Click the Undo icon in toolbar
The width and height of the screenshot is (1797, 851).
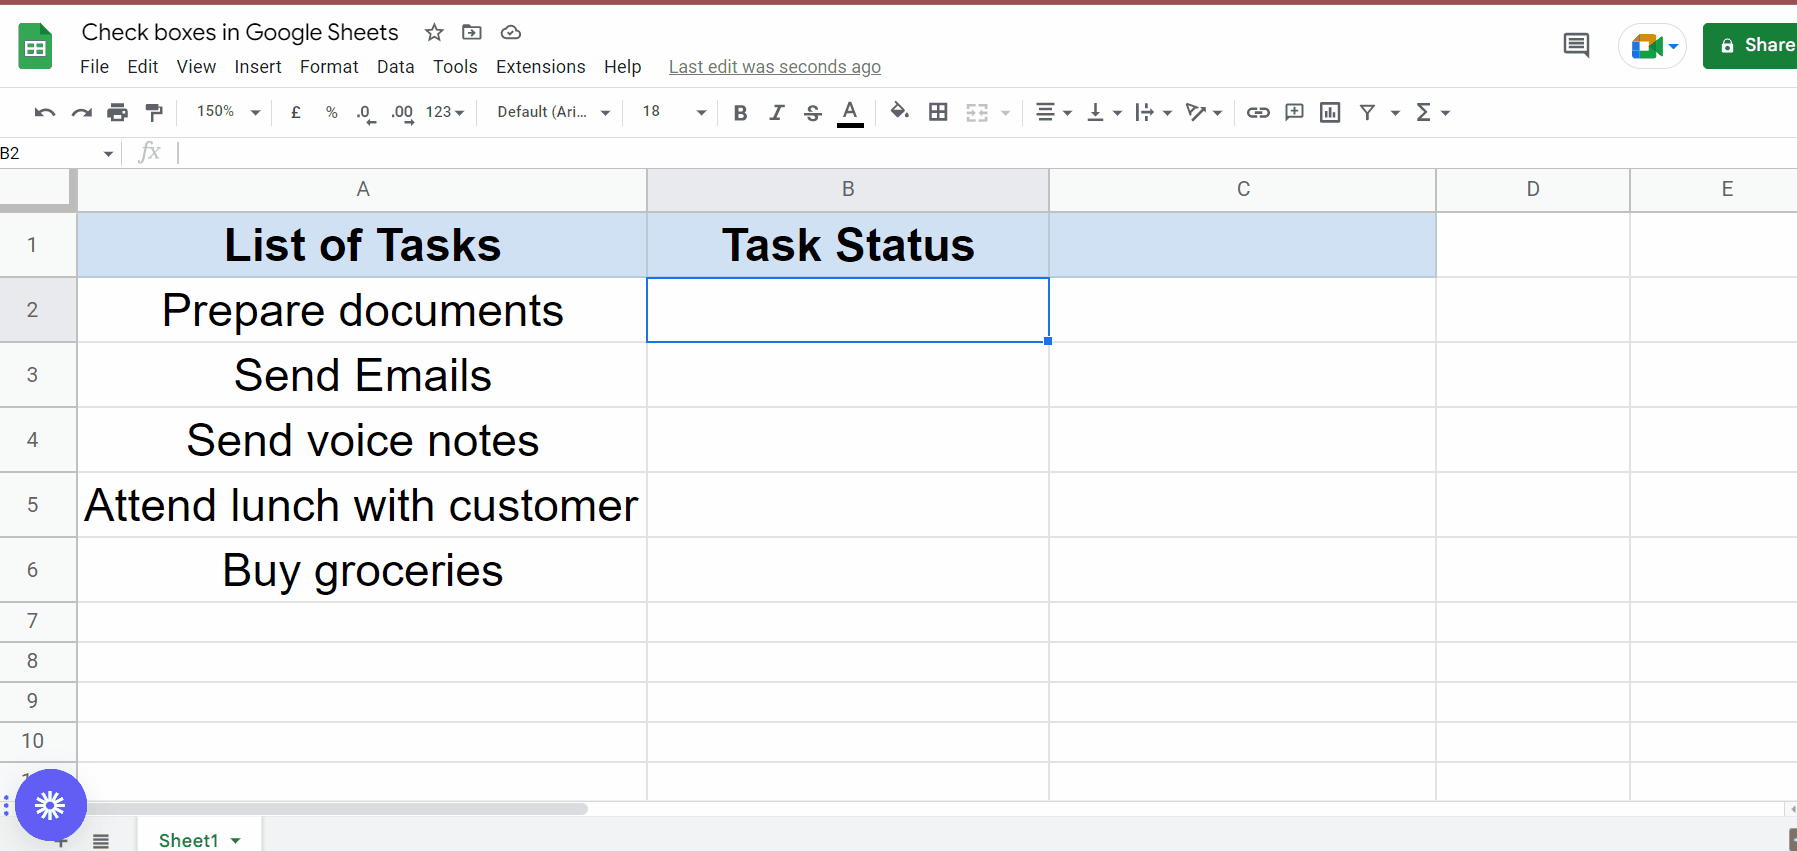click(44, 112)
